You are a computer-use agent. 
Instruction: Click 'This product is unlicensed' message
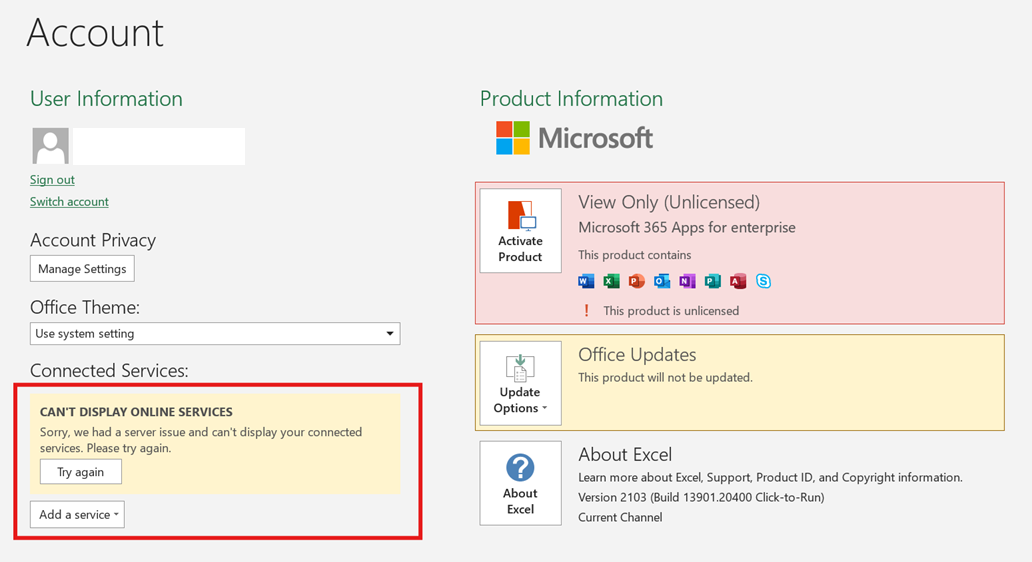click(x=671, y=311)
